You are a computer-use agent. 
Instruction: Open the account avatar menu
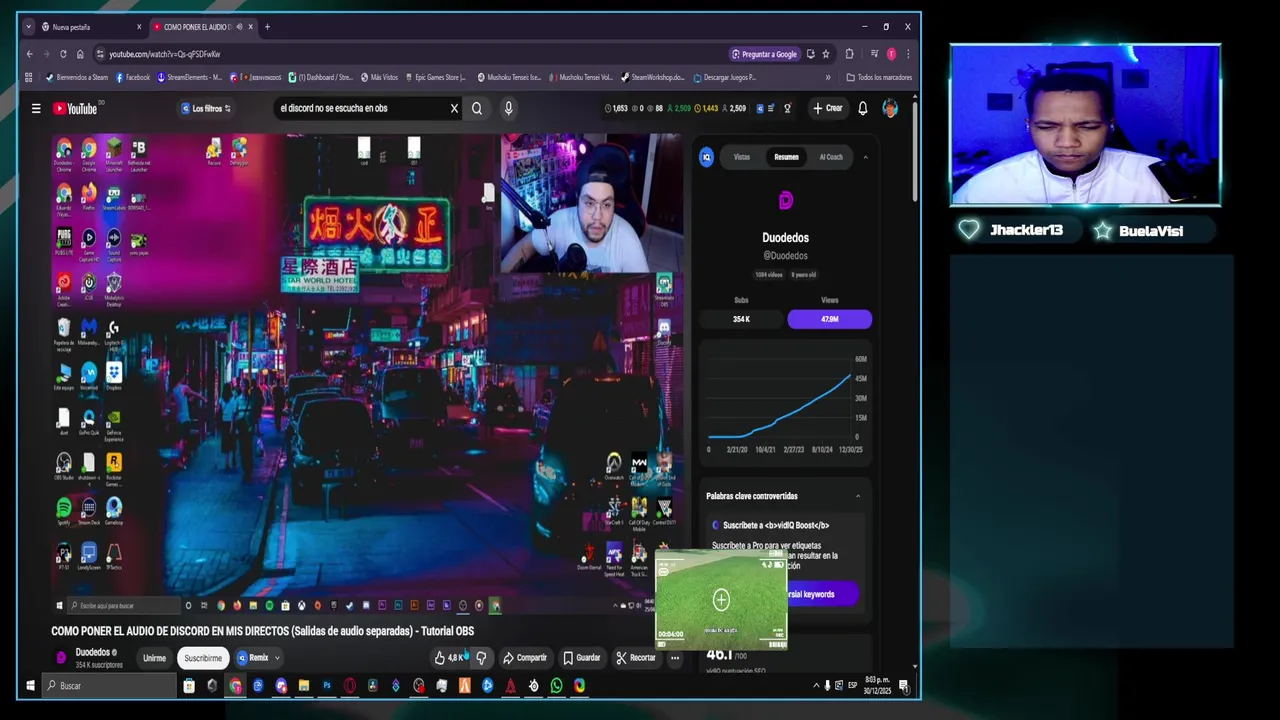click(890, 108)
